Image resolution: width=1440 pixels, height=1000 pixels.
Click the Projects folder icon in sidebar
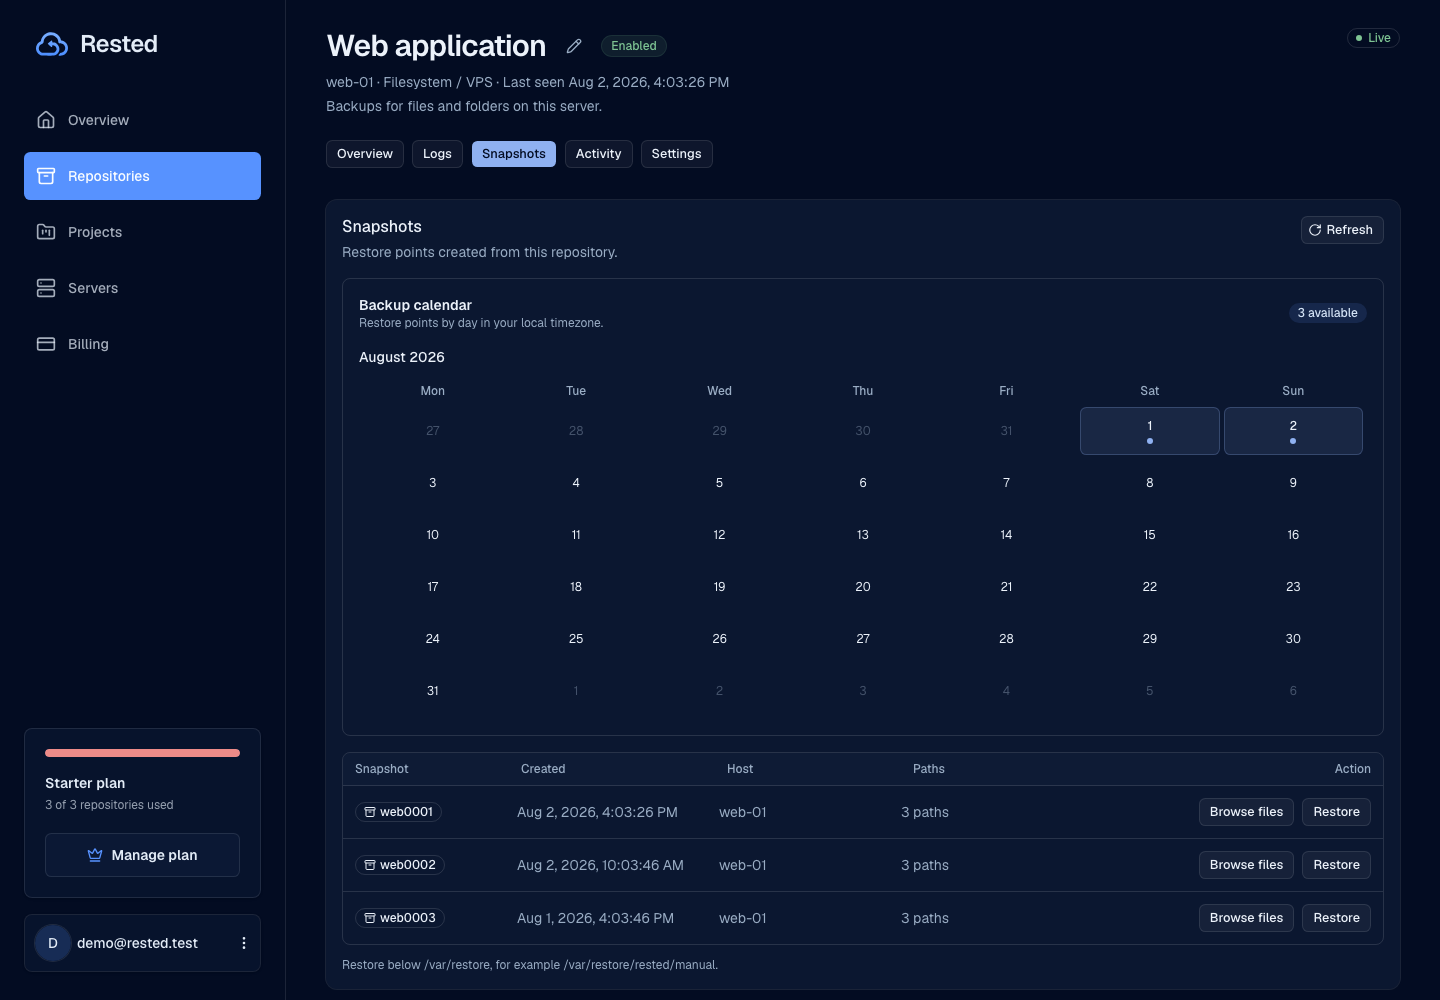click(x=46, y=232)
